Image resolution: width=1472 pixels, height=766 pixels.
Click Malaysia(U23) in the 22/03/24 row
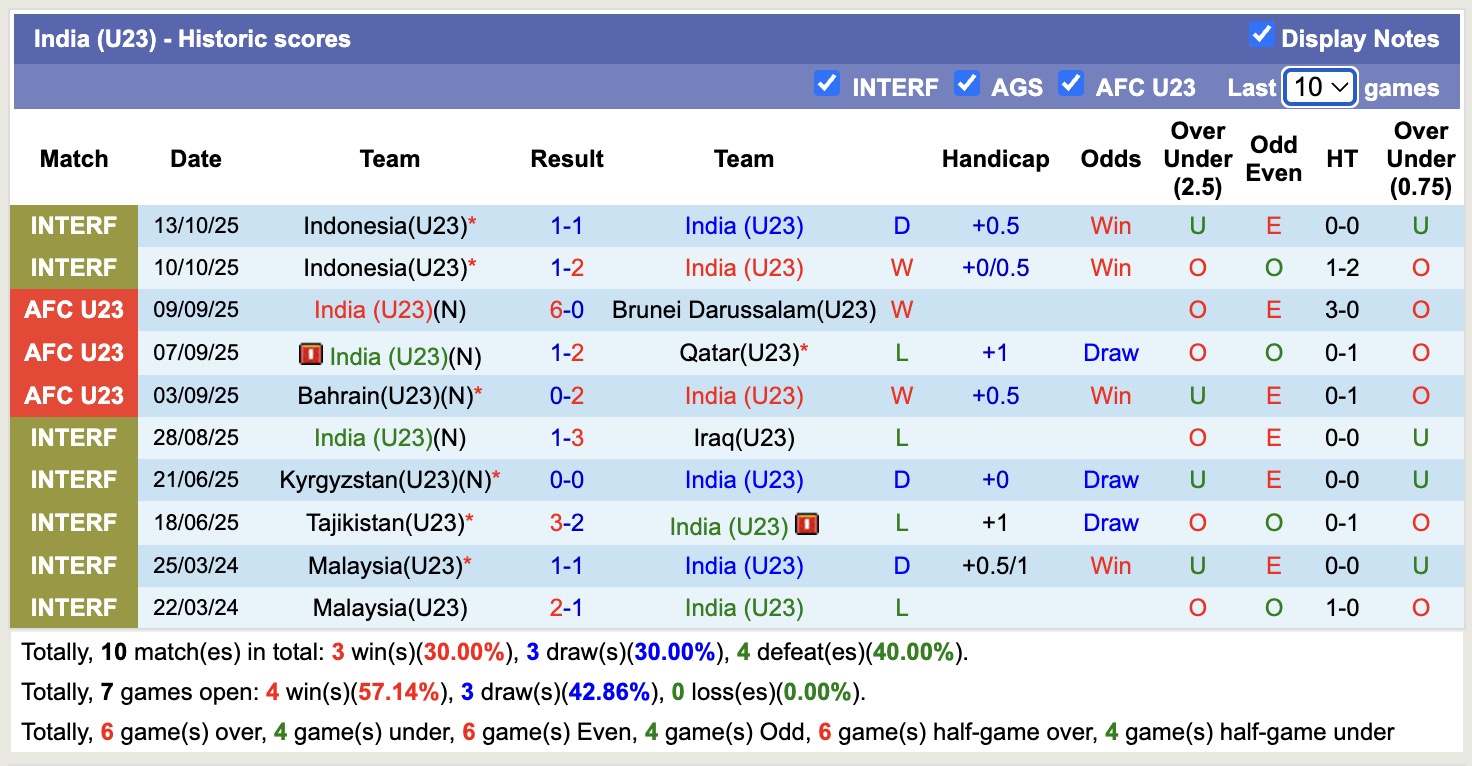click(390, 608)
